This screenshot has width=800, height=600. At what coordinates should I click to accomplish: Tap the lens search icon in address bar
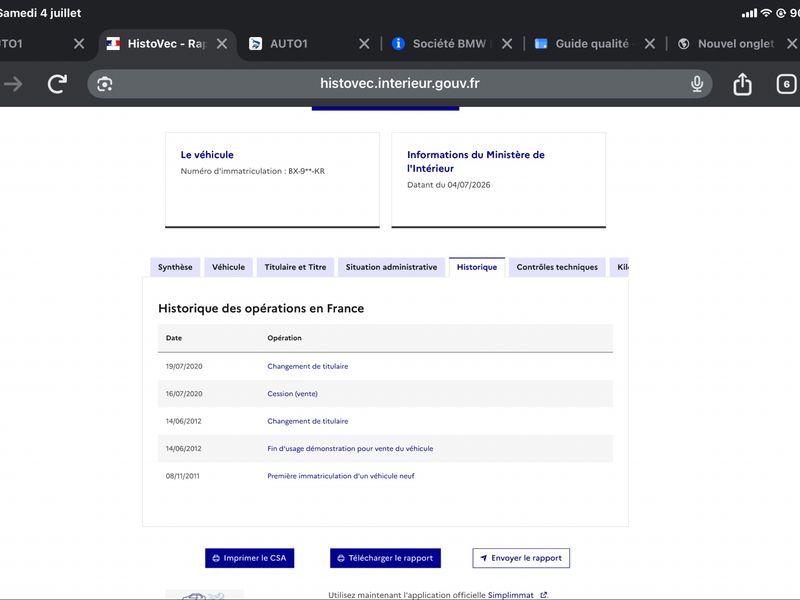point(105,84)
